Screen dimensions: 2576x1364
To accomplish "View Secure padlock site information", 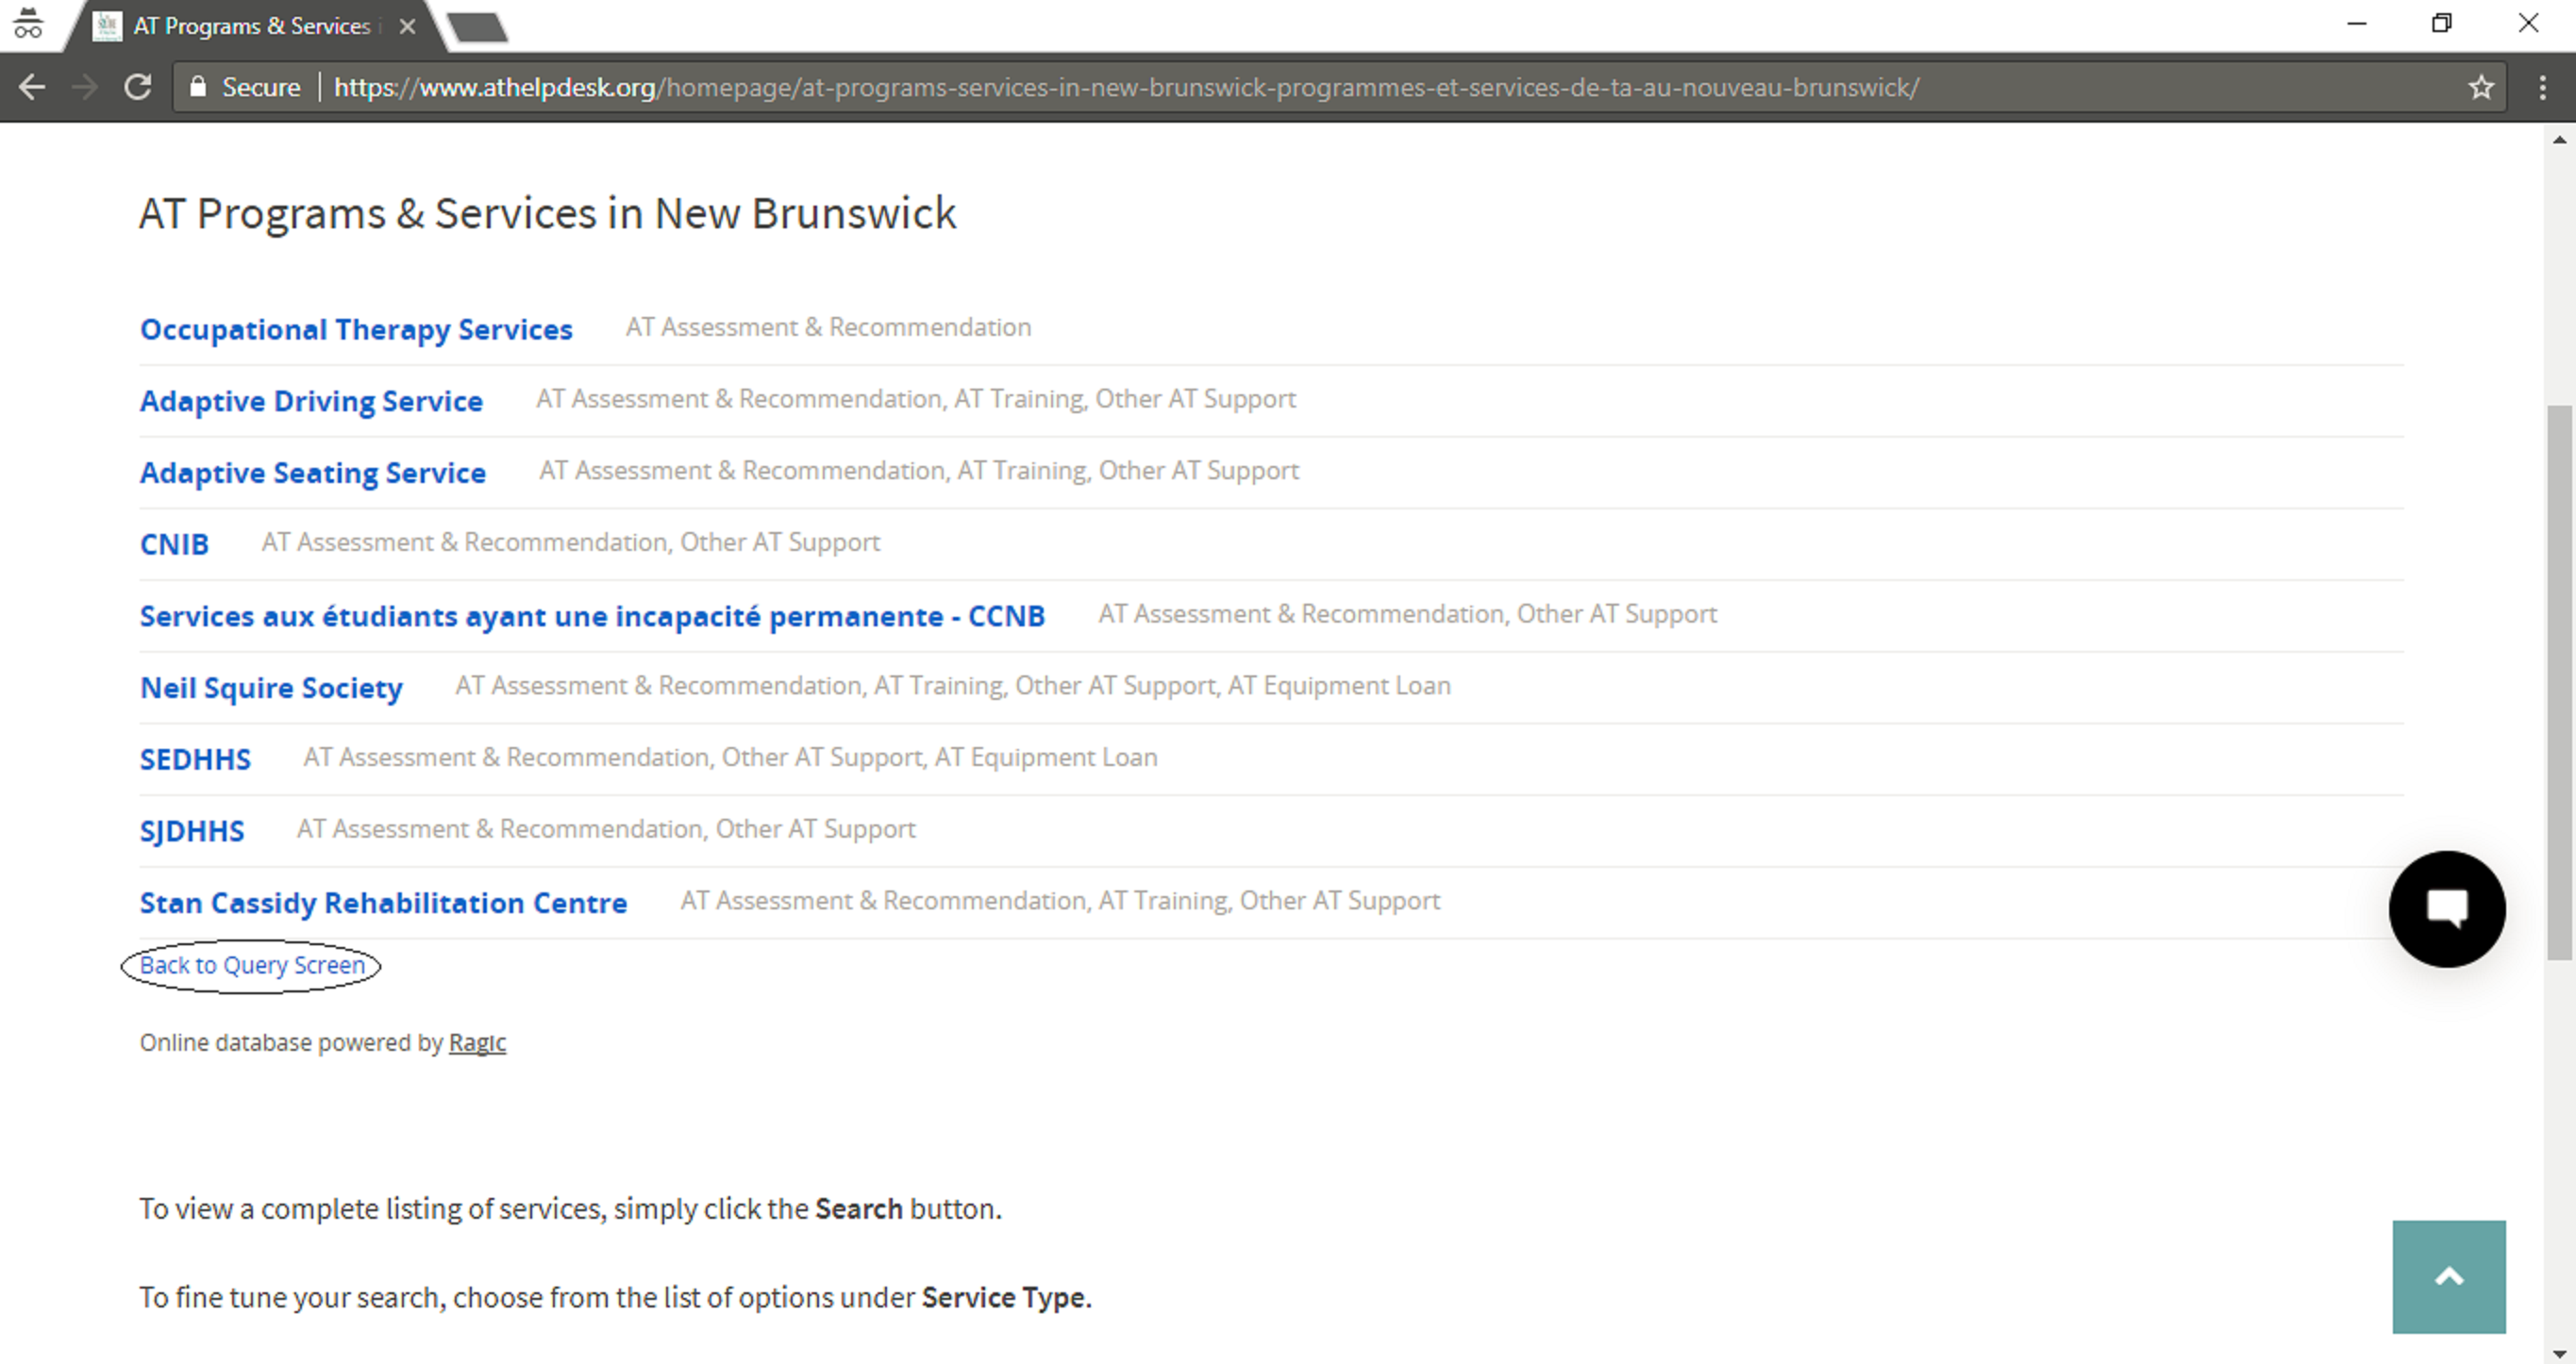I will [x=244, y=87].
